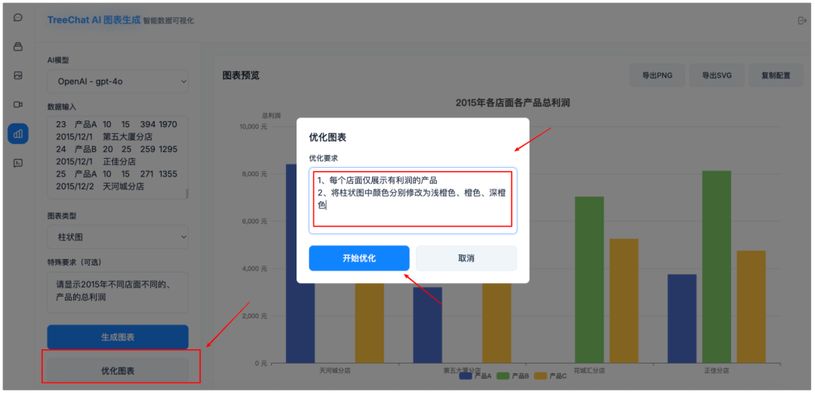Click the 数据输入 box scrollbar
This screenshot has height=393, width=815.
(x=187, y=193)
